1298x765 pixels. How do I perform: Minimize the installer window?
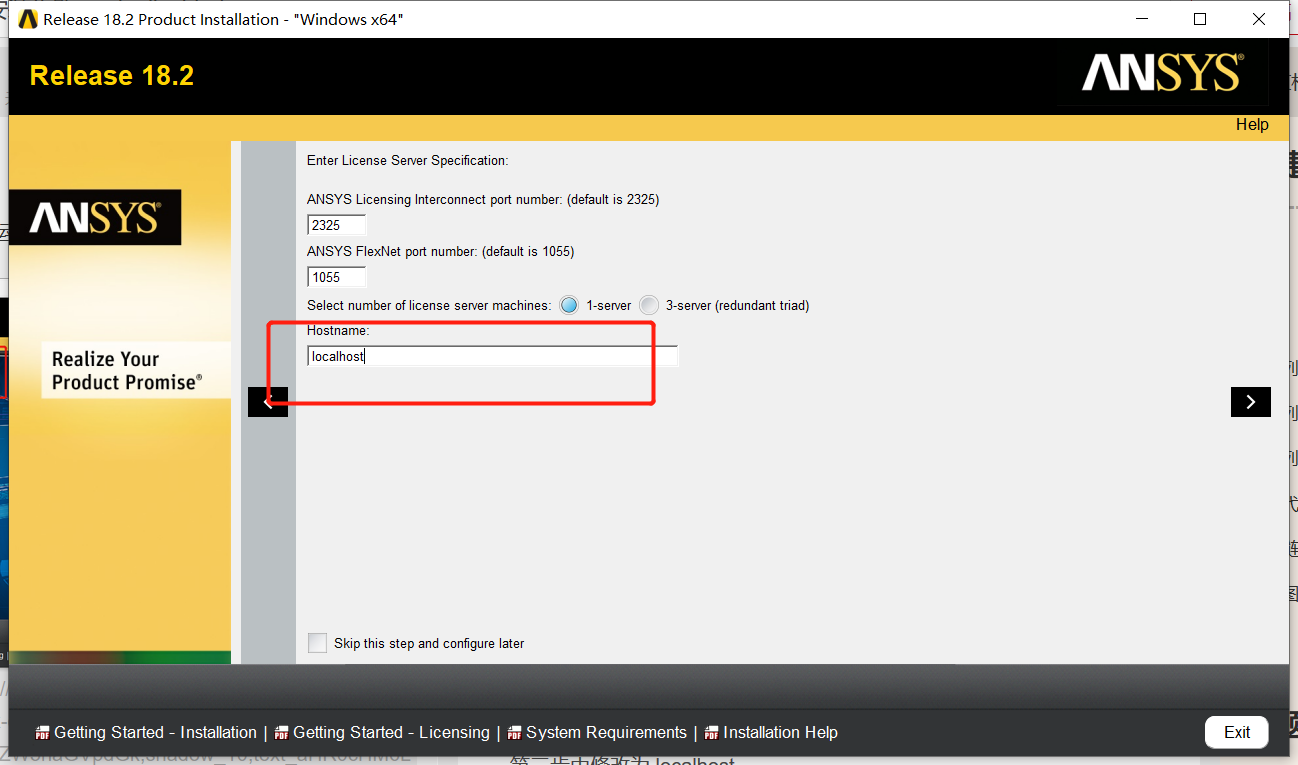coord(1142,19)
